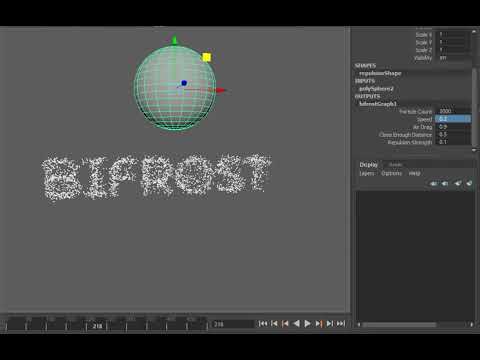Click the blue Z-axis center handle
480x360 pixels.
tap(184, 83)
